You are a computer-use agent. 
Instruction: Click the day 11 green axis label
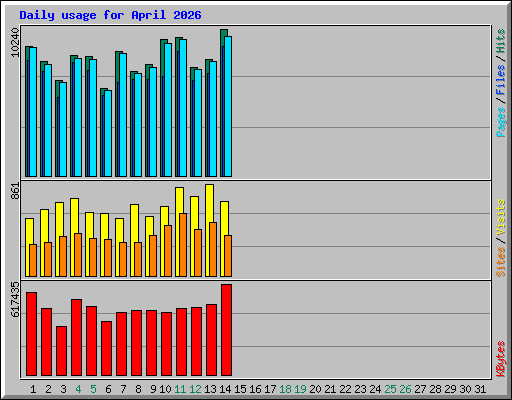180,389
